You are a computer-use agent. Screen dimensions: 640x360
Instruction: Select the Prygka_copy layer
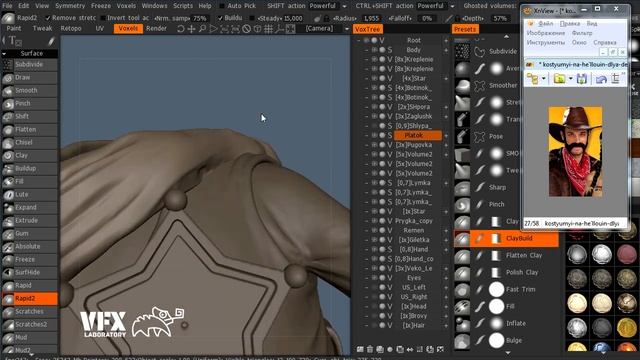pos(413,221)
